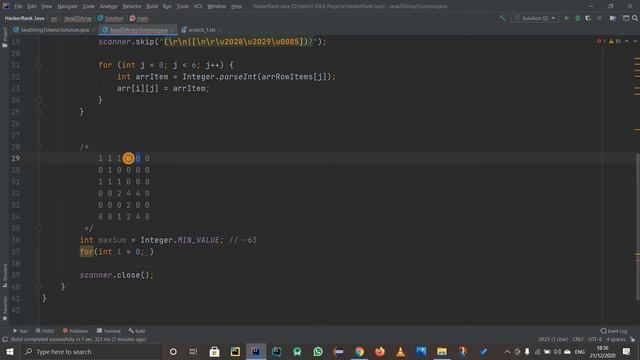Click the error count indicator in editor
This screenshot has height=360, width=640.
(x=601, y=41)
